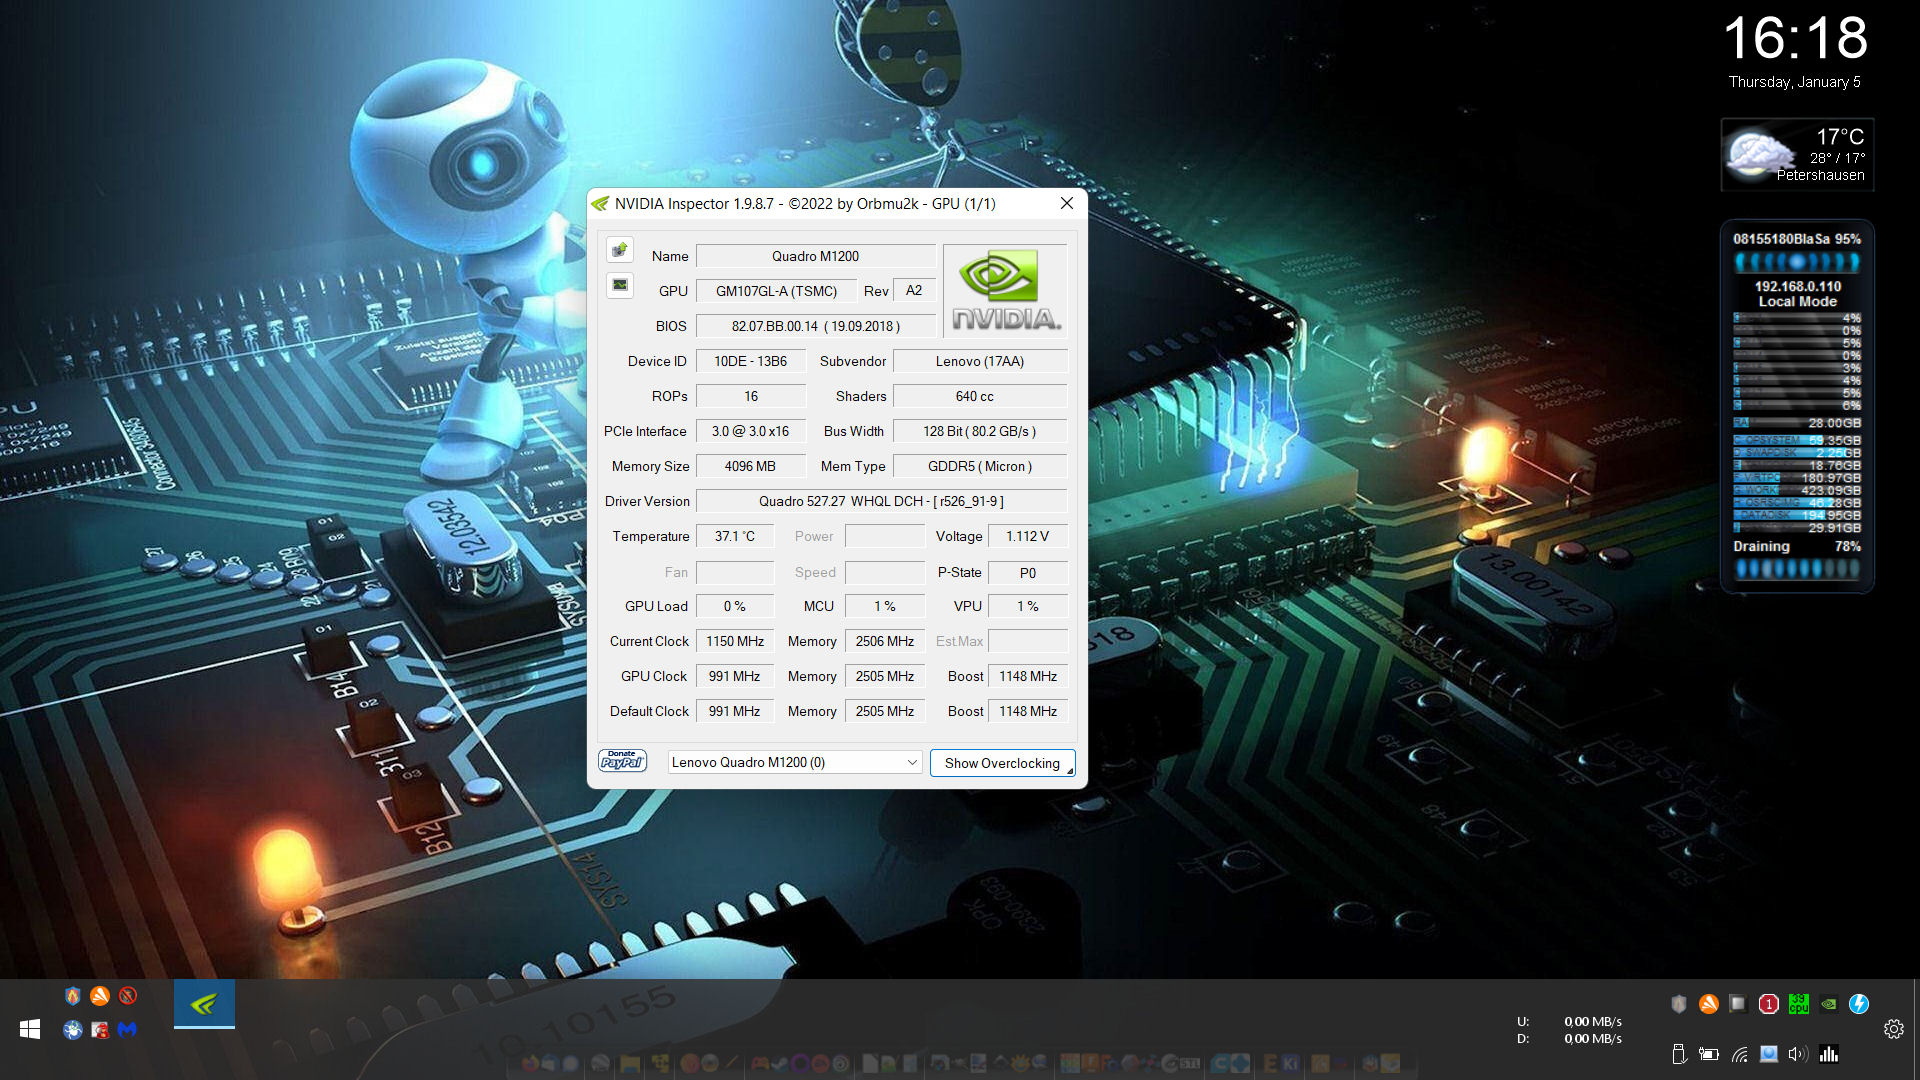The height and width of the screenshot is (1080, 1920).
Task: Click the blue bug taskbar icon
Action: [x=73, y=1029]
